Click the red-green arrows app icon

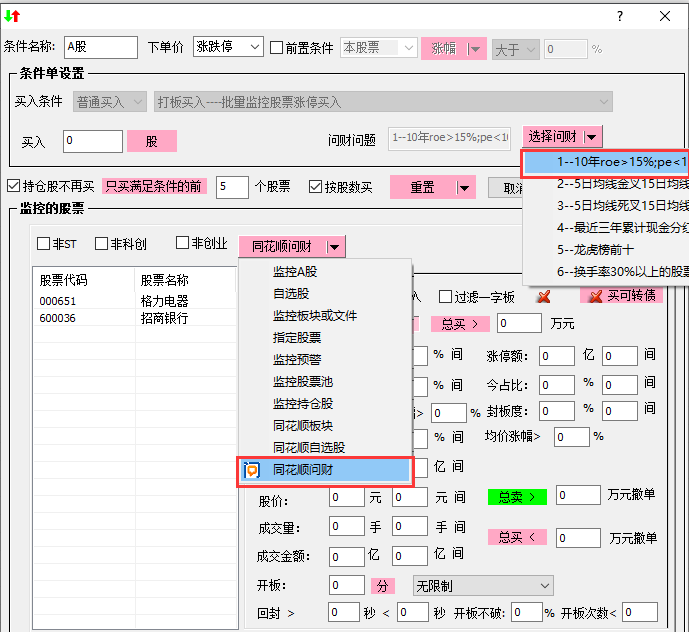click(12, 16)
